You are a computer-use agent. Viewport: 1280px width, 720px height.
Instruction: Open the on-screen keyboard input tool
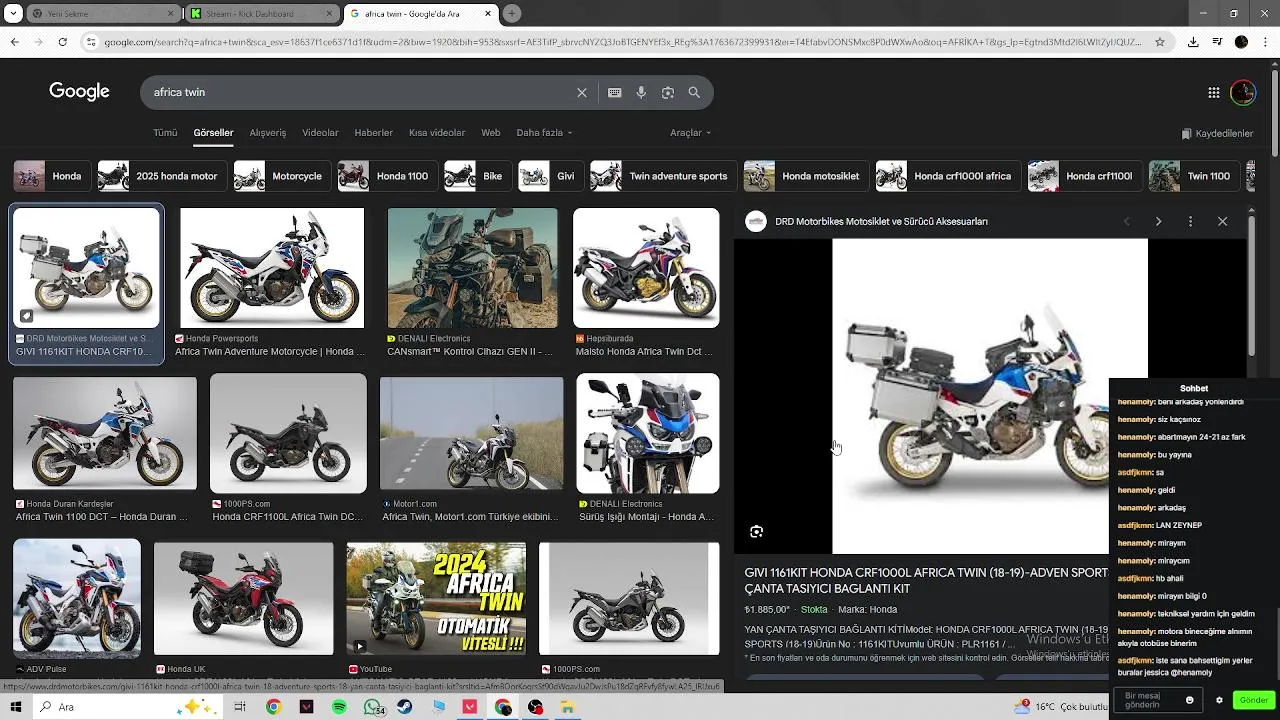(x=614, y=92)
